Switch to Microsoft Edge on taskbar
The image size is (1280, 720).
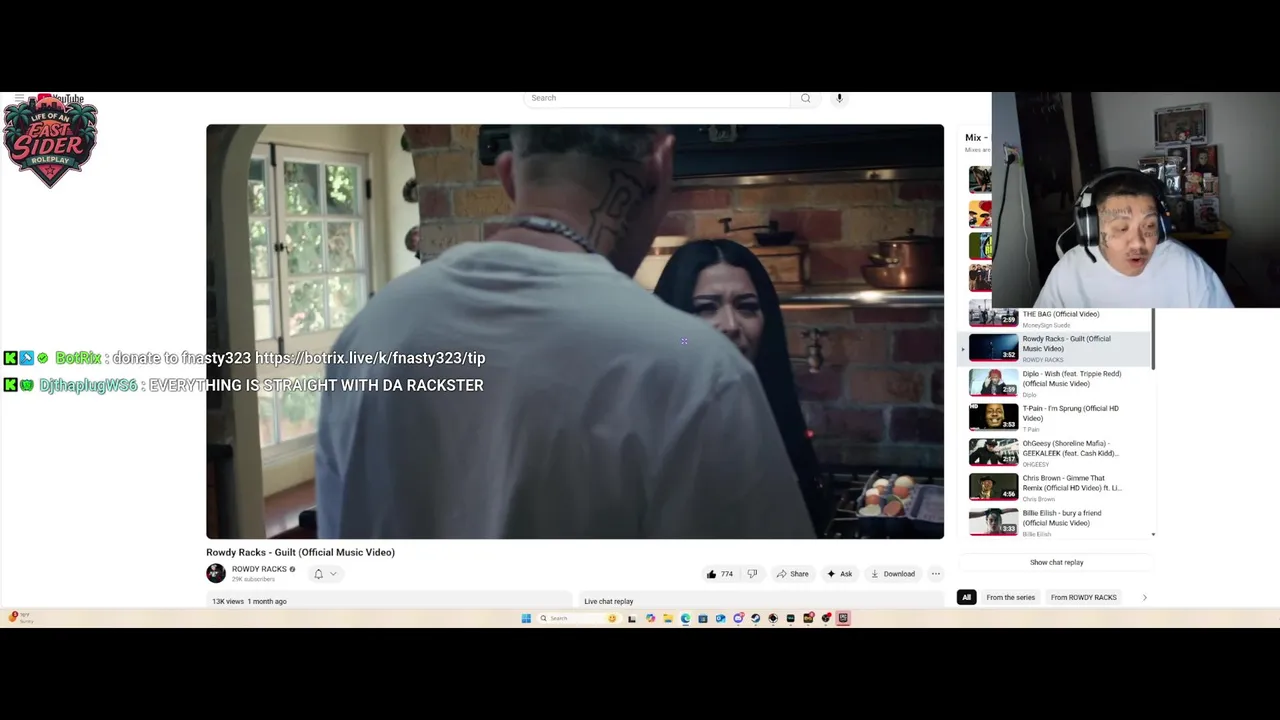[685, 618]
